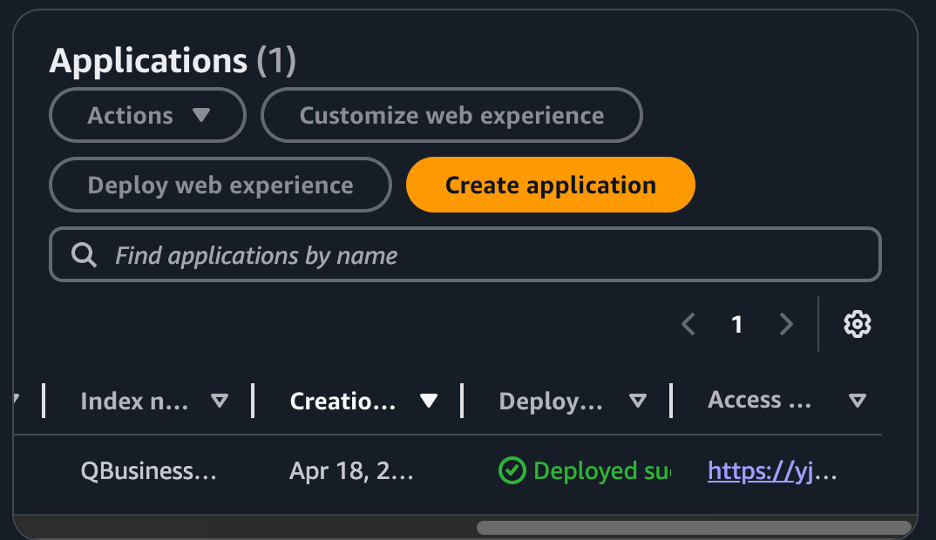Click the Deploy... column header label
Screen dimensions: 936x540
(550, 401)
